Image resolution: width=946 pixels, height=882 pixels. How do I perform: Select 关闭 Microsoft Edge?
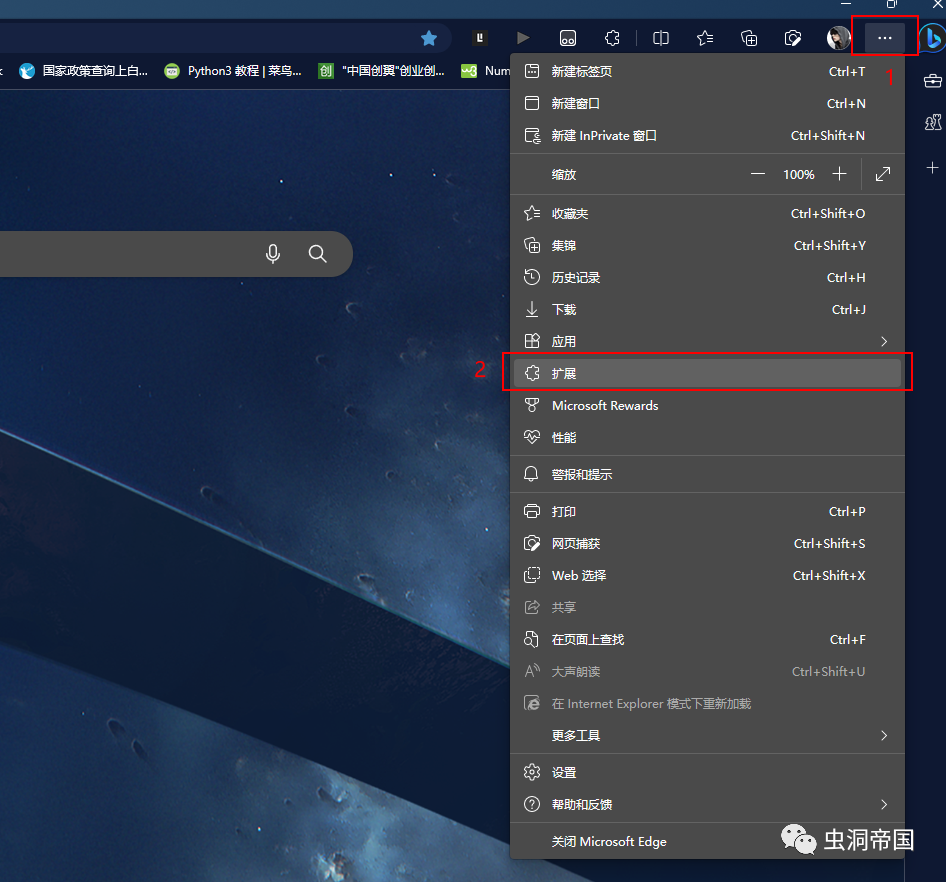click(x=707, y=842)
